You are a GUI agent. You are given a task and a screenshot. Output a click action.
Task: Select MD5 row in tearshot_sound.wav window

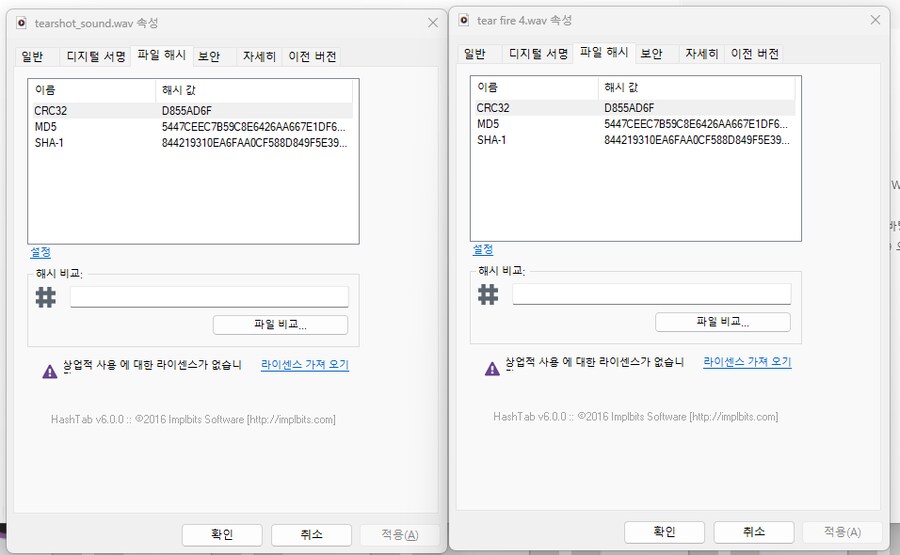(x=191, y=127)
